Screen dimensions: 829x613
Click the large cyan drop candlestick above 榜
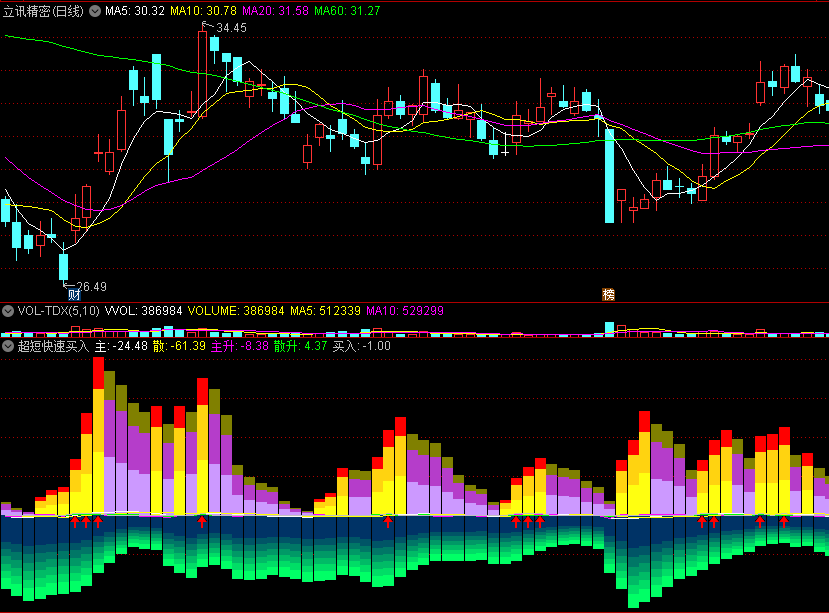[609, 176]
